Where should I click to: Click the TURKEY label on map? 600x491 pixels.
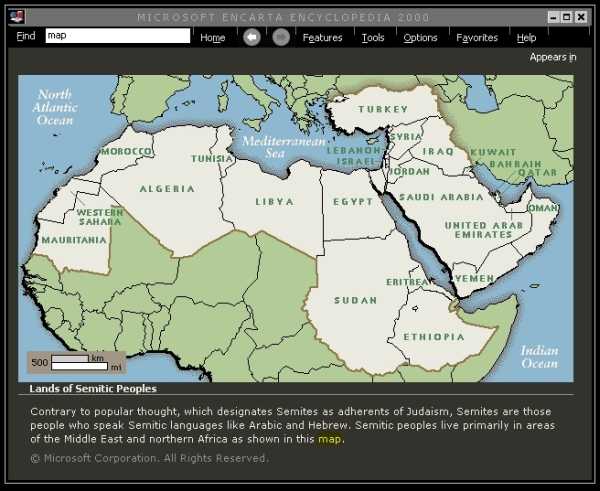point(383,109)
